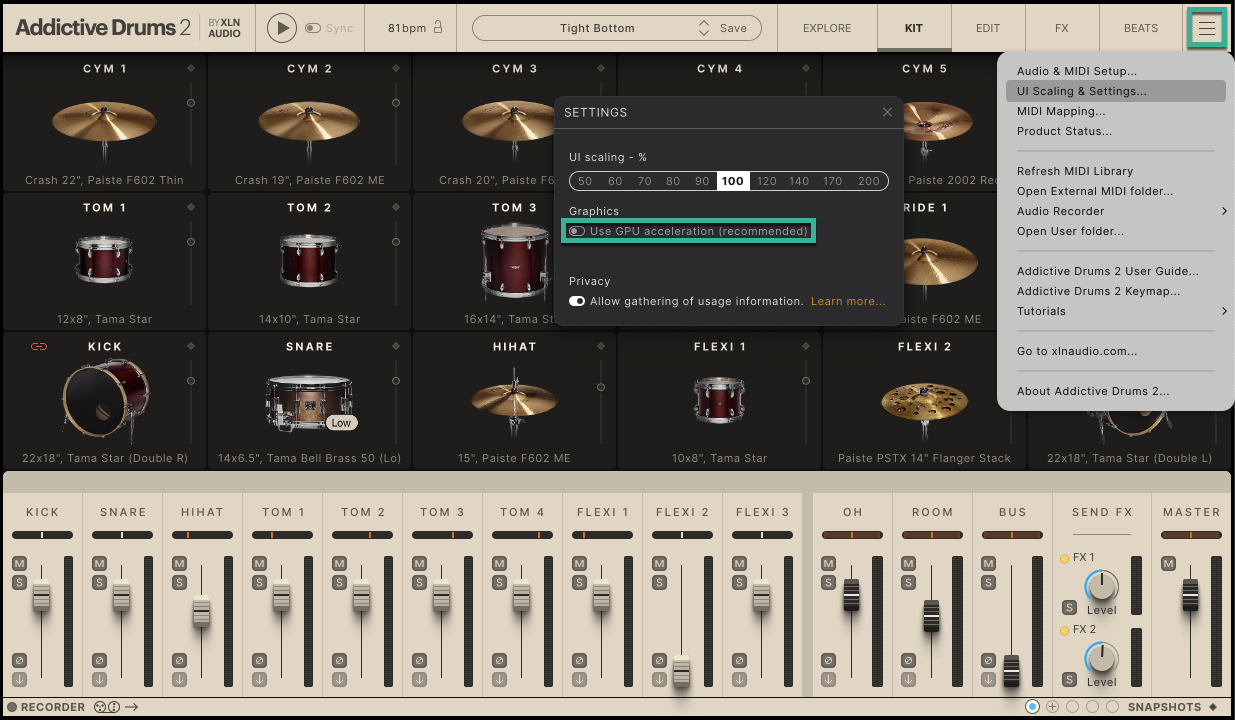This screenshot has height=720, width=1235.
Task: Click the play button in top bar
Action: [x=282, y=28]
